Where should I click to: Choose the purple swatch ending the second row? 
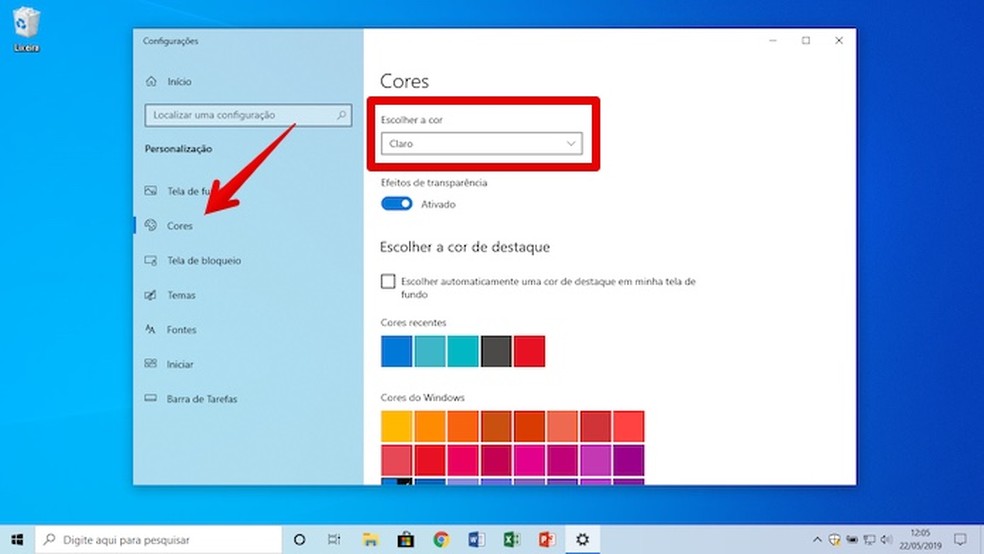coord(629,460)
